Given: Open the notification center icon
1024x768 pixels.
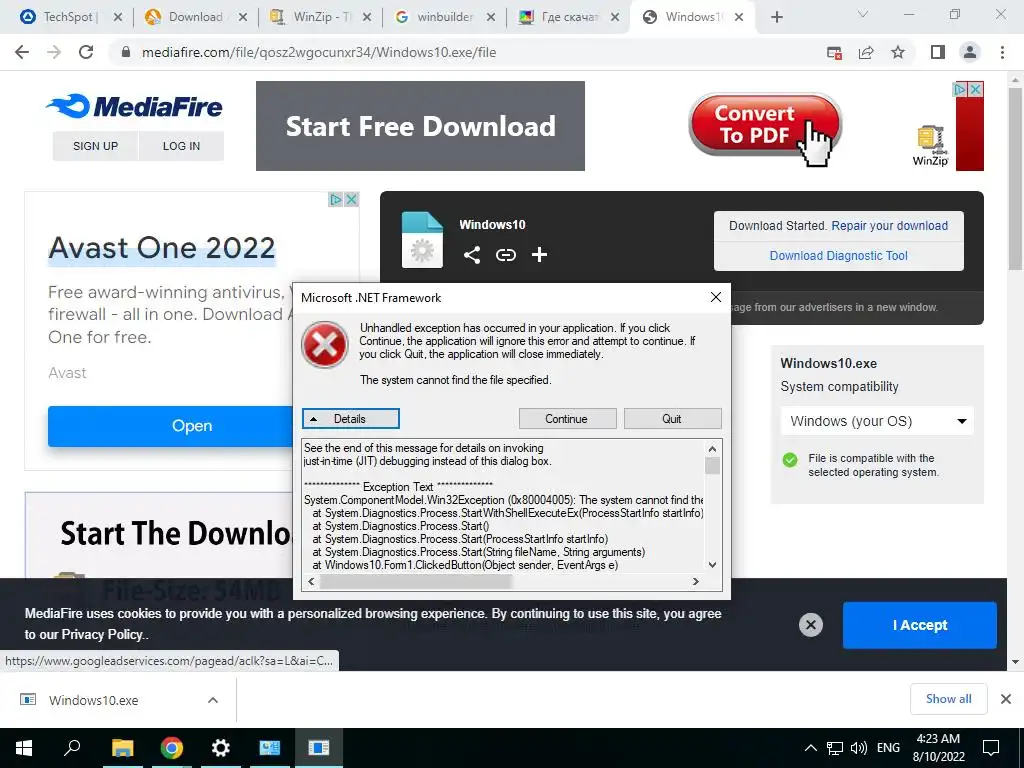Looking at the screenshot, I should tap(991, 748).
